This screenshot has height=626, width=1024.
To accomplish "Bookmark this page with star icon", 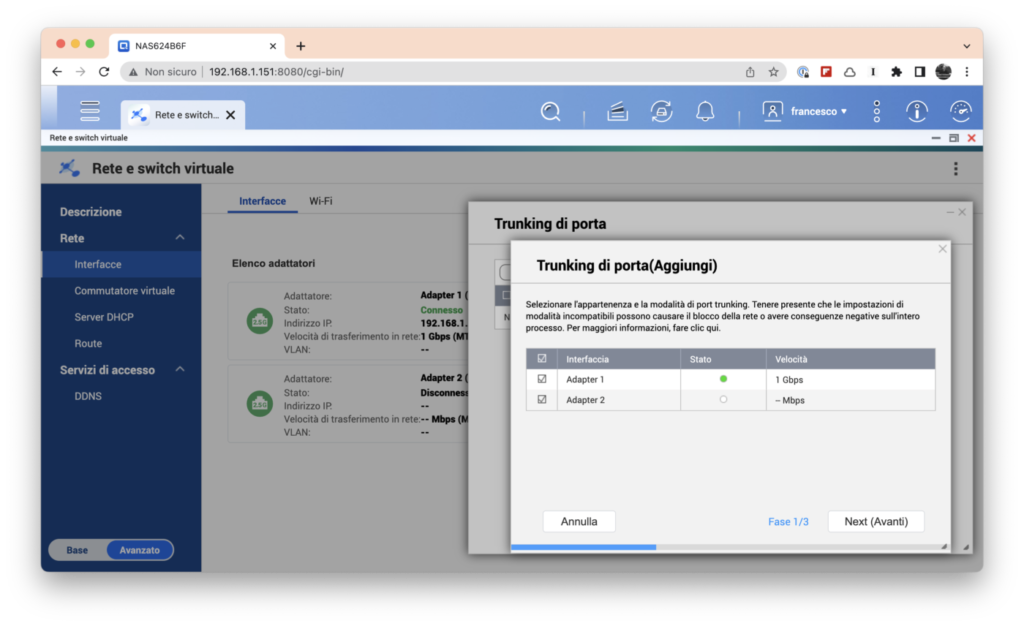I will tap(773, 72).
